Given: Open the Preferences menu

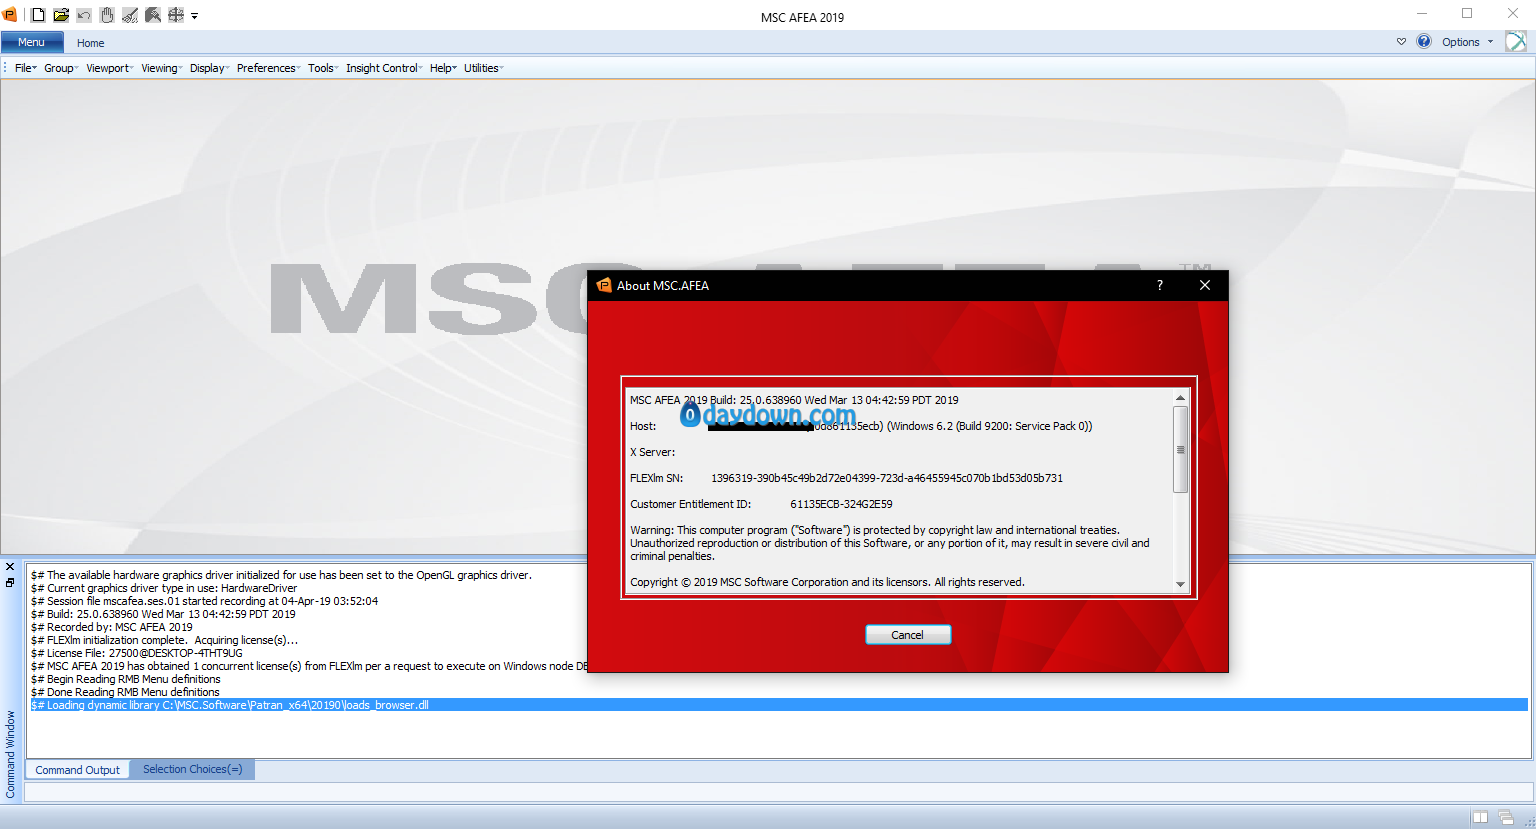Looking at the screenshot, I should (268, 68).
